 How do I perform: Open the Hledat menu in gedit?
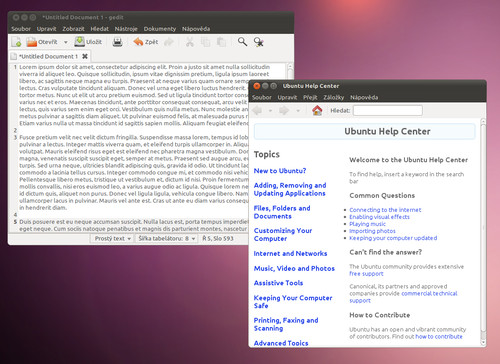coord(100,29)
